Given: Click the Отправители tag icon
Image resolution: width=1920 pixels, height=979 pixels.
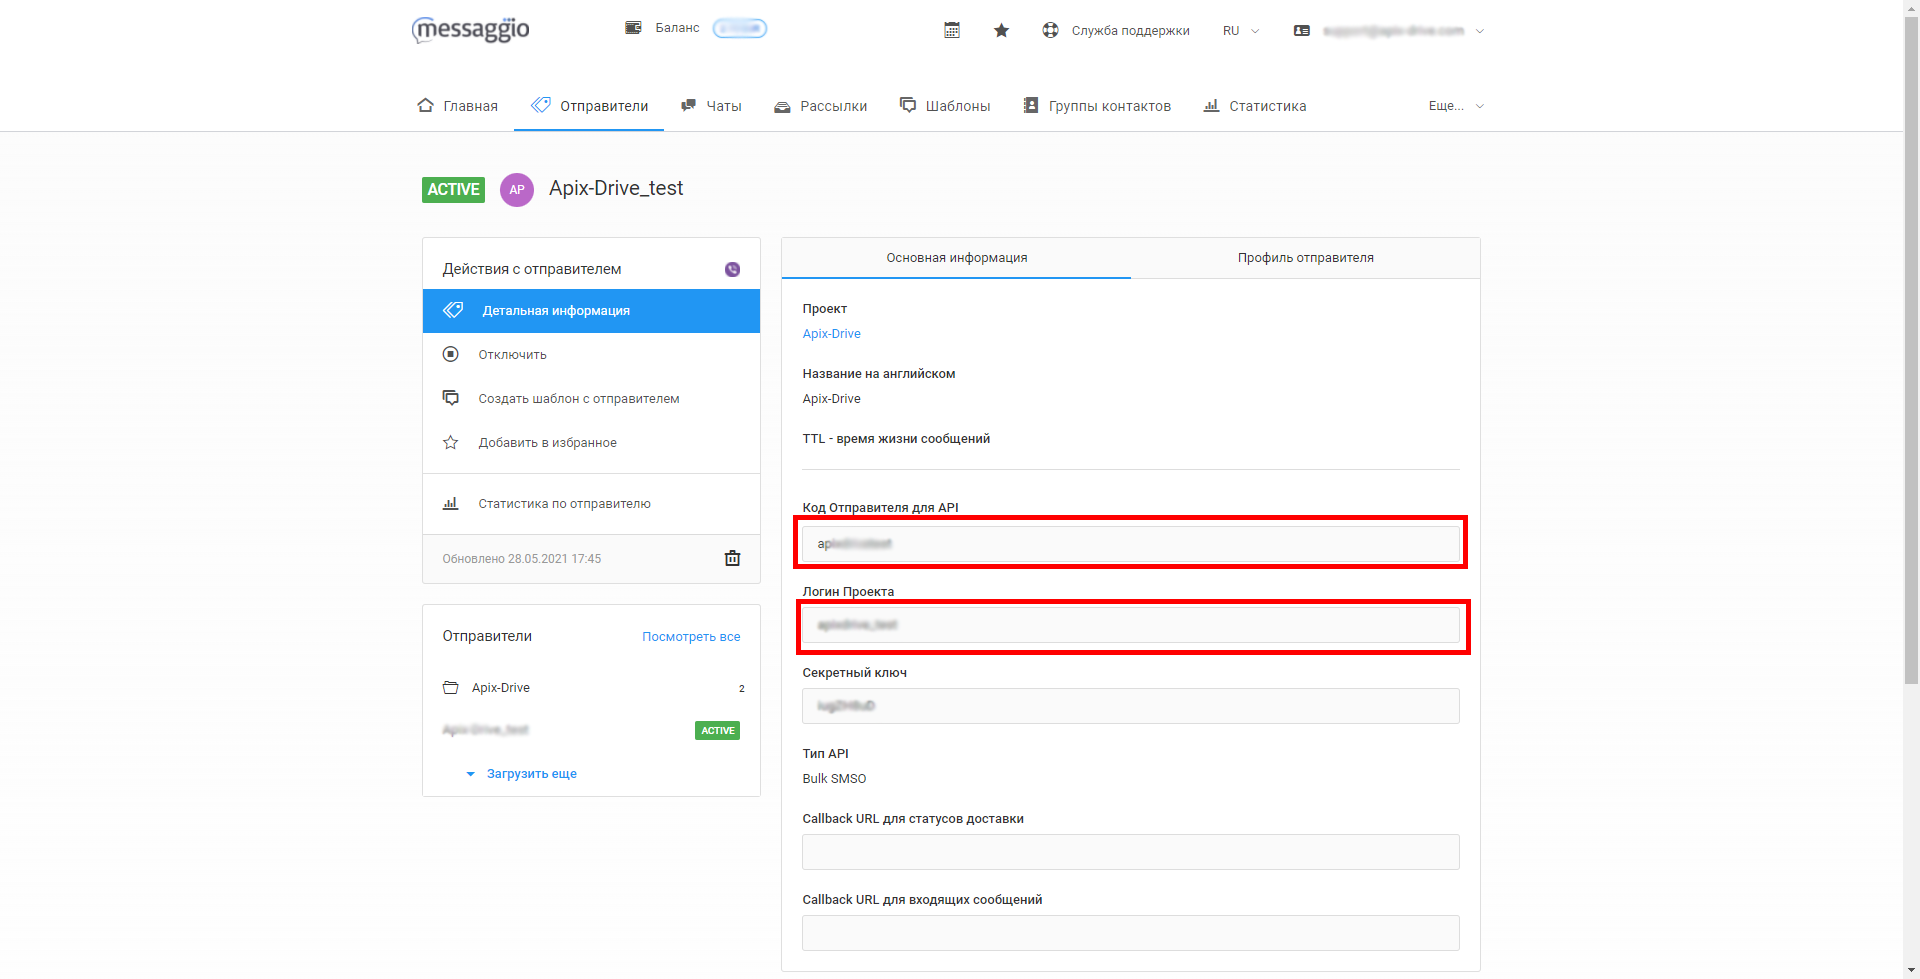Looking at the screenshot, I should coord(541,105).
